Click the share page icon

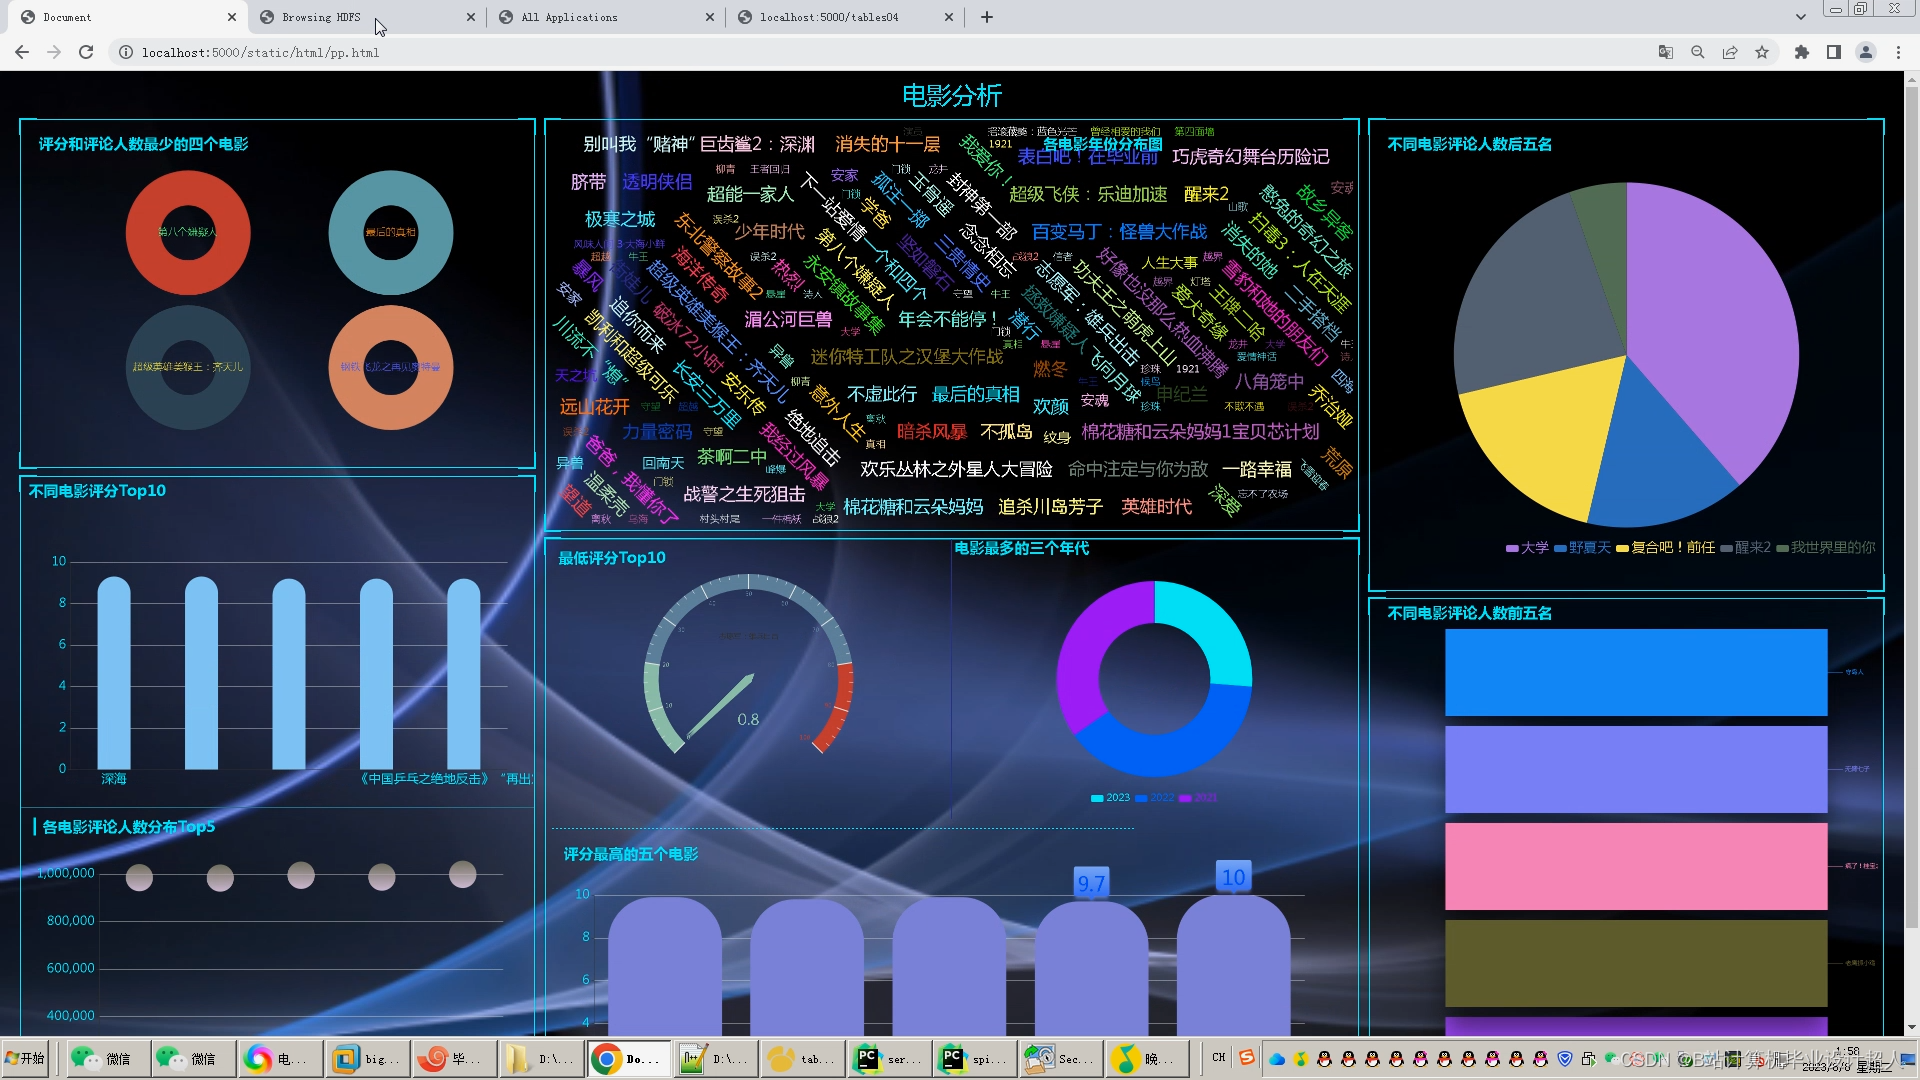[1730, 53]
